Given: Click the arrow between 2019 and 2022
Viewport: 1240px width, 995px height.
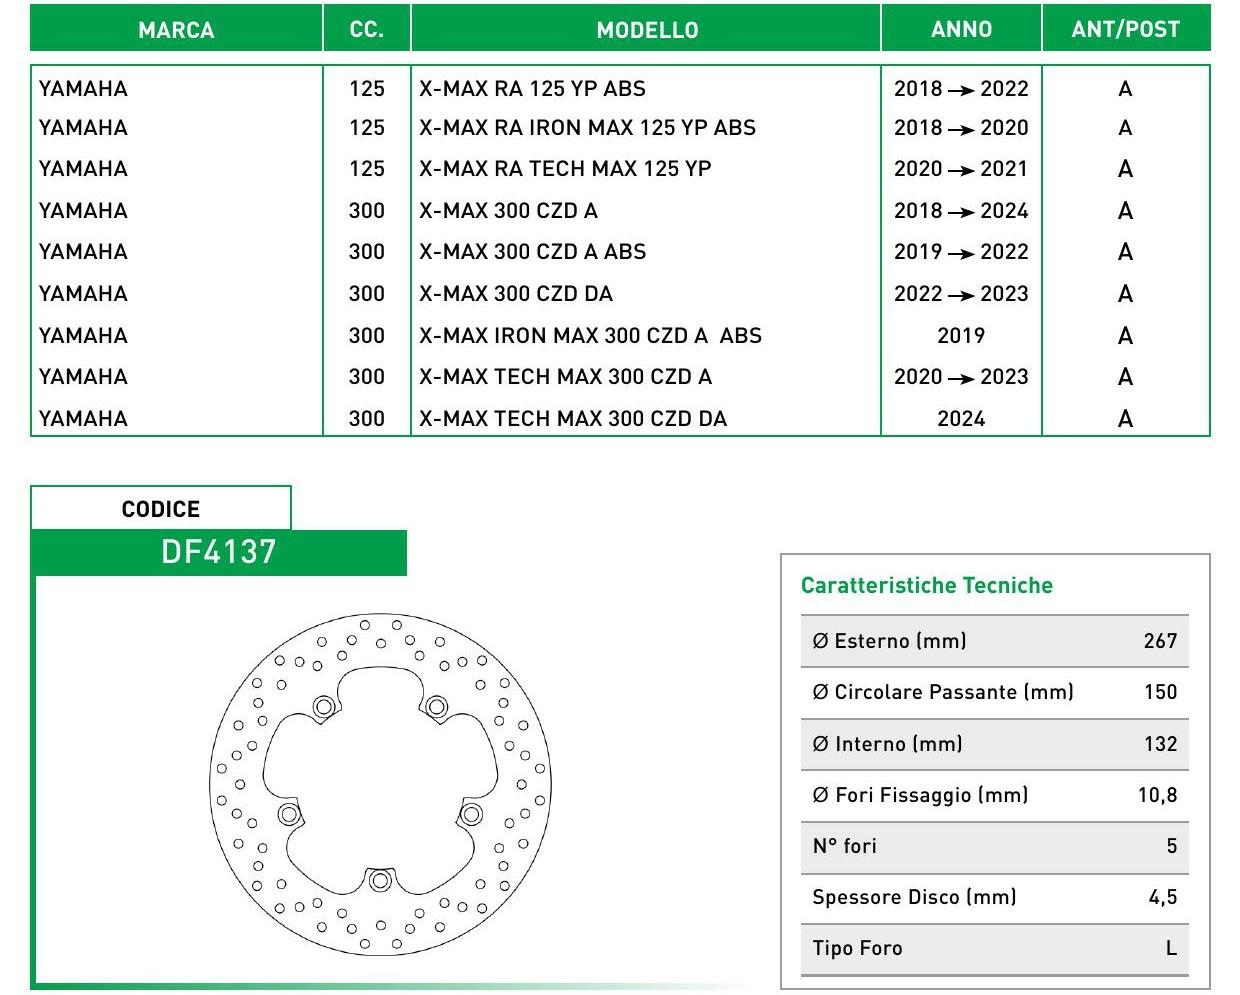Looking at the screenshot, I should click(961, 253).
